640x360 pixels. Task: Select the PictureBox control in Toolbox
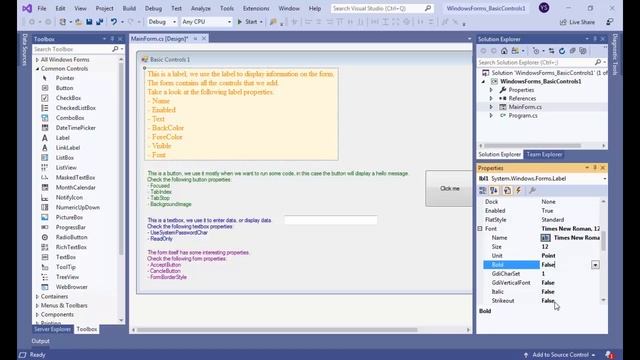[x=69, y=217]
